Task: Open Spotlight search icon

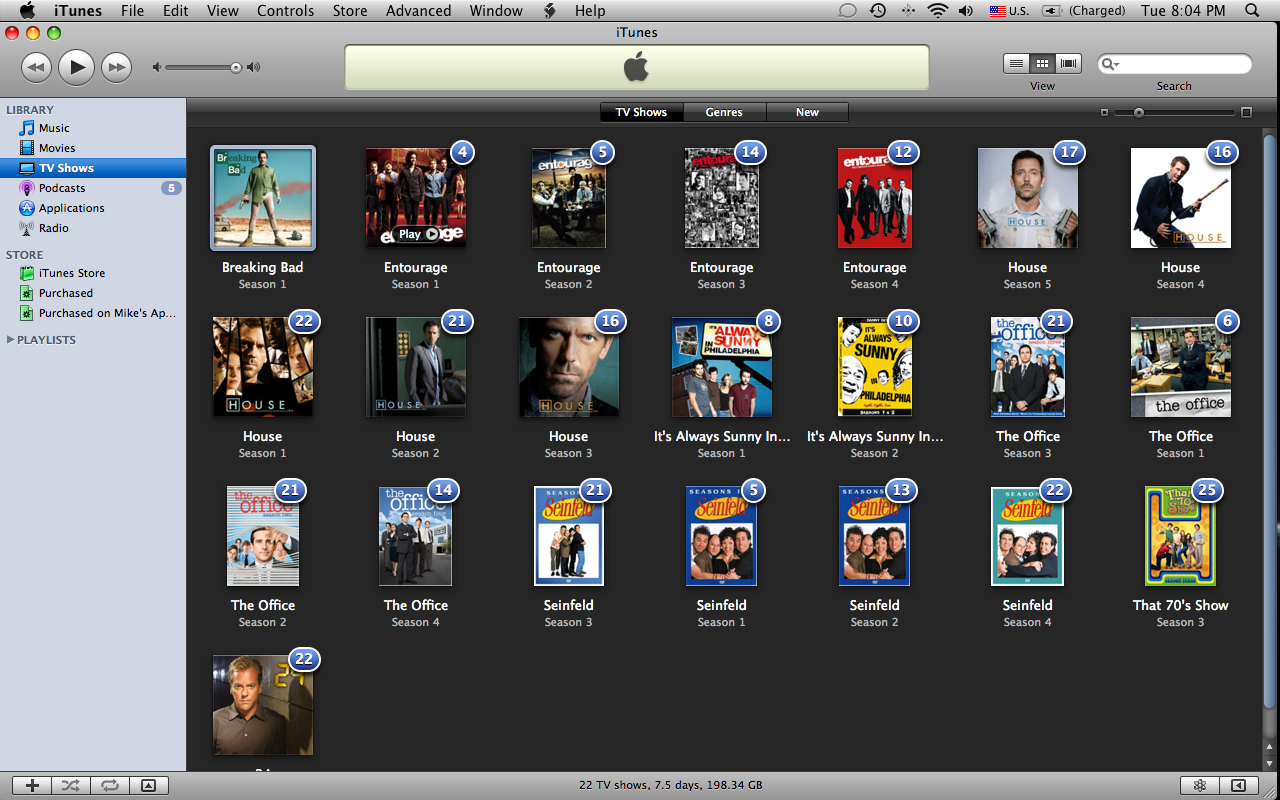Action: 1252,11
